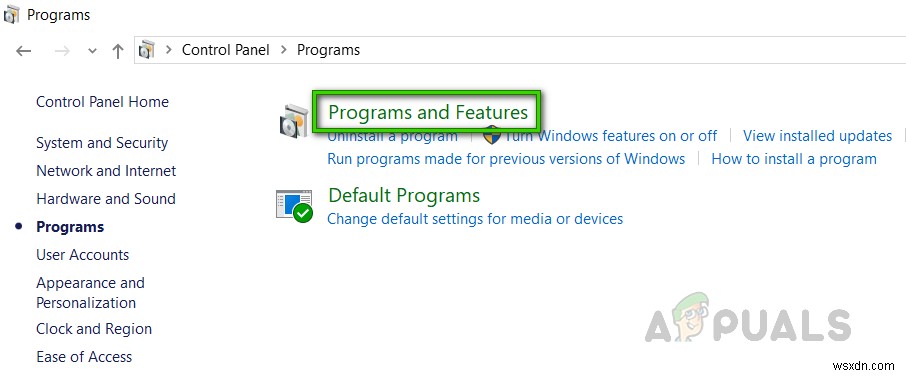Select Programs in the address breadcrumb
The width and height of the screenshot is (906, 376).
pyautogui.click(x=328, y=50)
